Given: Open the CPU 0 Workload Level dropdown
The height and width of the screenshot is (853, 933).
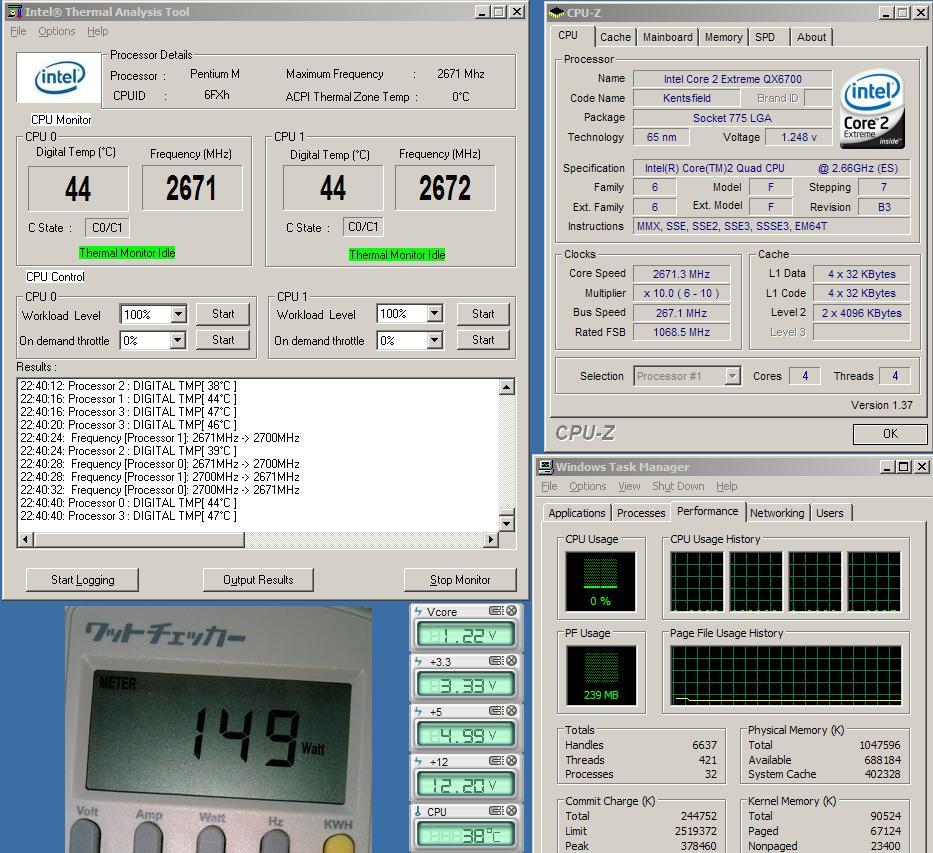Looking at the screenshot, I should pyautogui.click(x=179, y=313).
